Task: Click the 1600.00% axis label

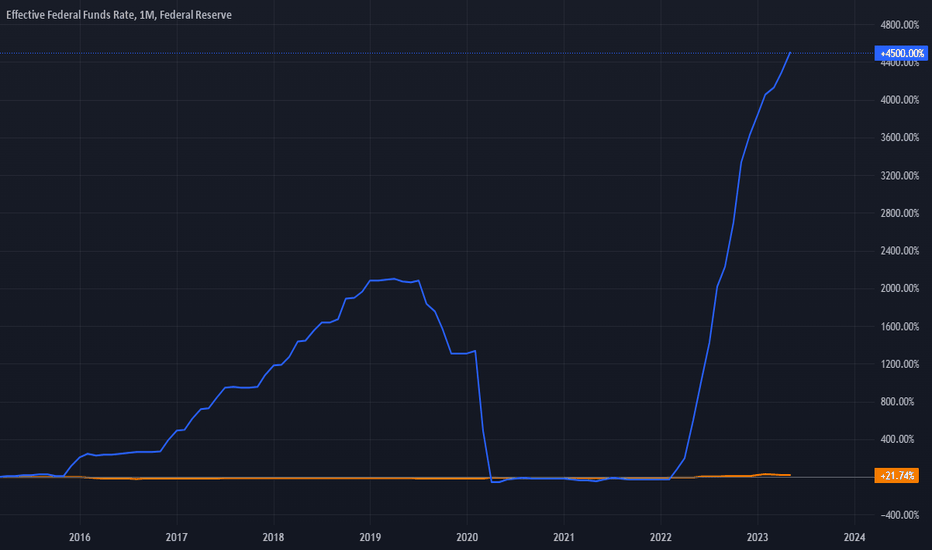Action: click(899, 326)
